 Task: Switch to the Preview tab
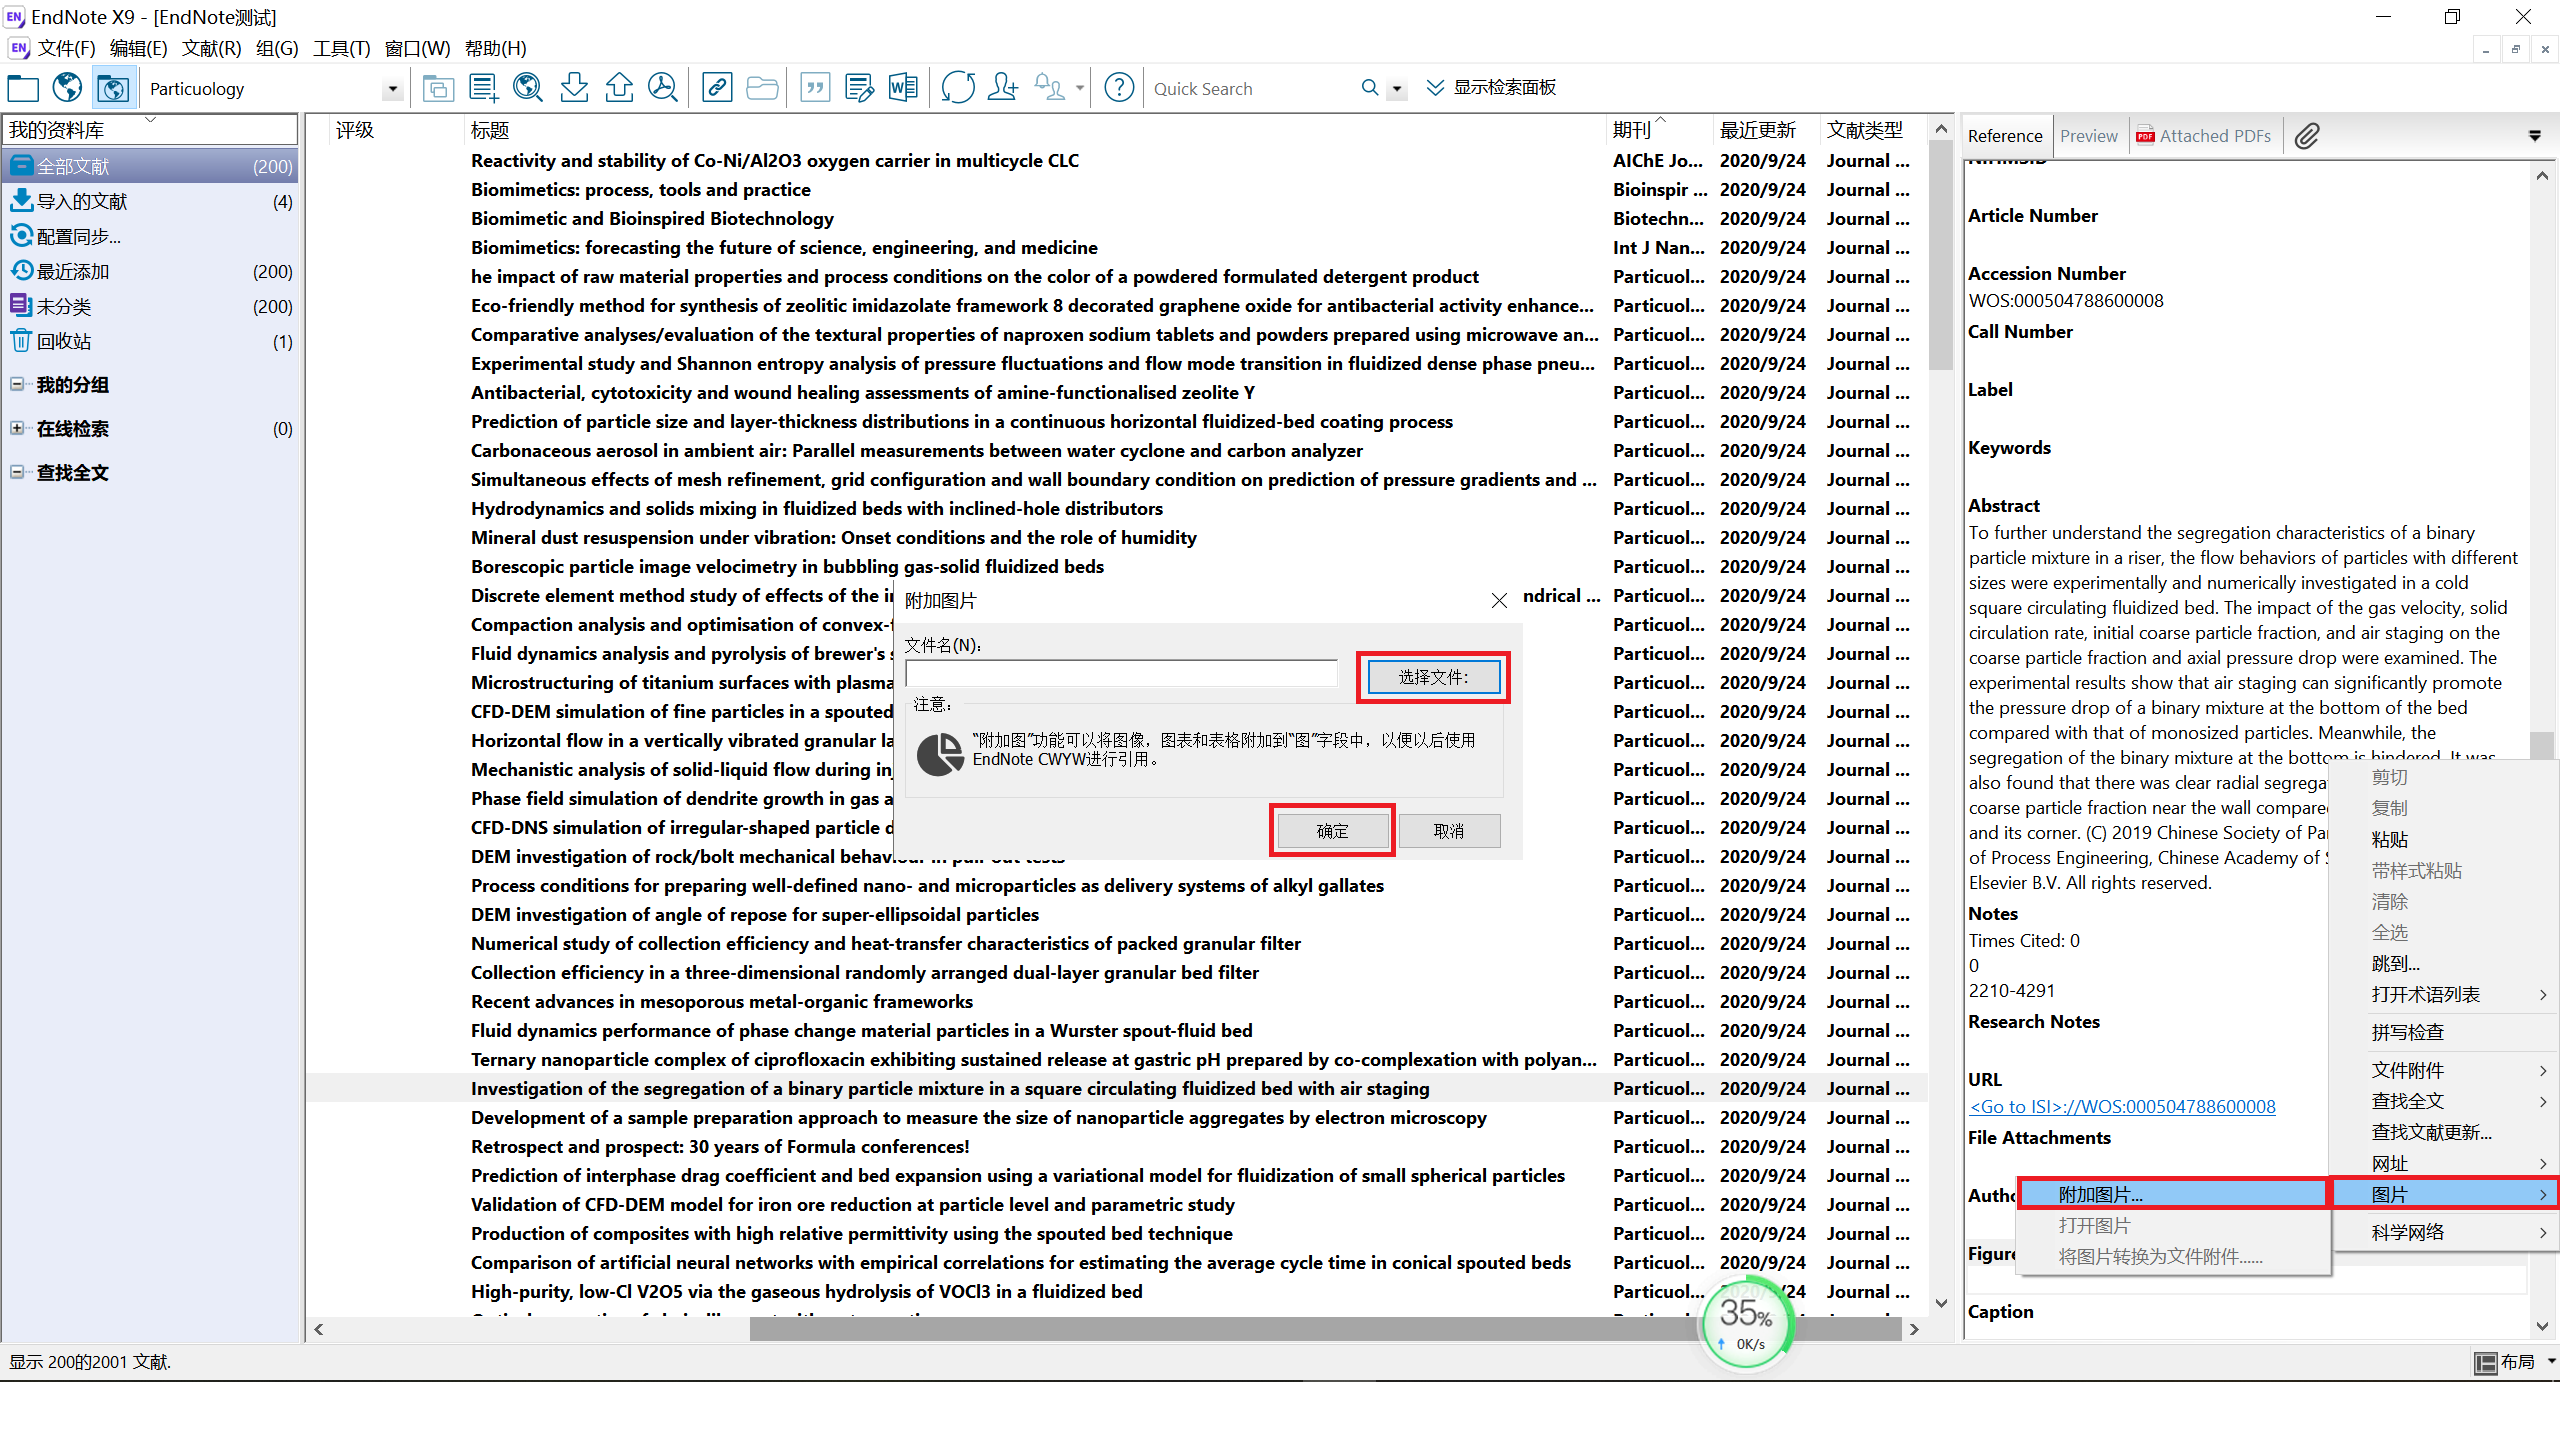point(2088,136)
